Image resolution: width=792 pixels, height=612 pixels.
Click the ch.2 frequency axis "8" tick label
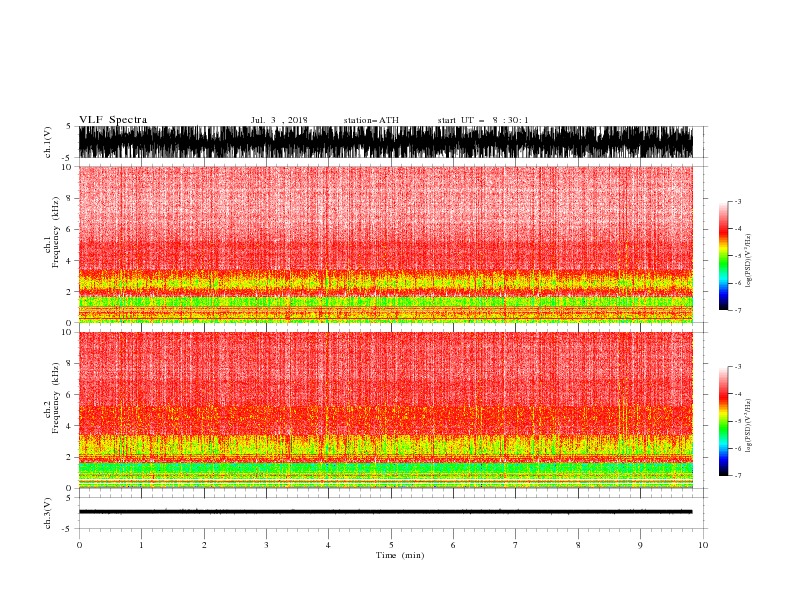(x=69, y=364)
